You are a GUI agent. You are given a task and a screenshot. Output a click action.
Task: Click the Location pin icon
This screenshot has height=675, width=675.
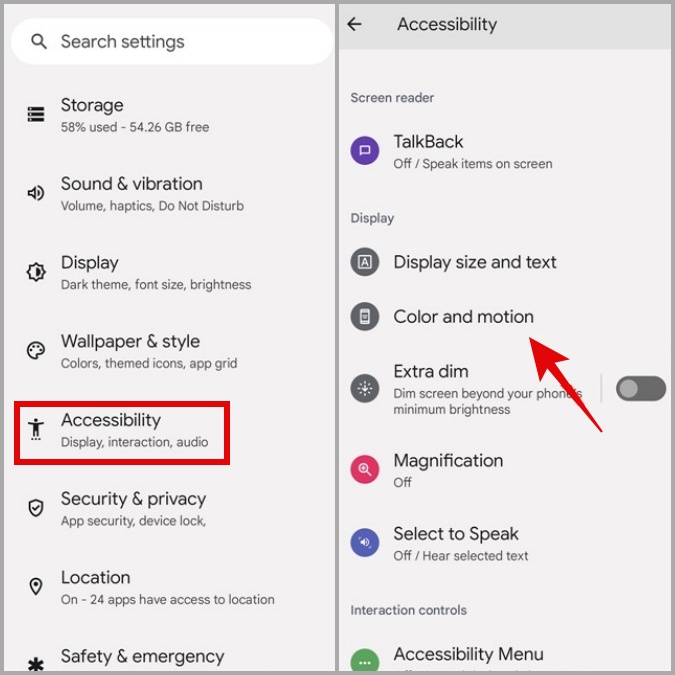36,586
